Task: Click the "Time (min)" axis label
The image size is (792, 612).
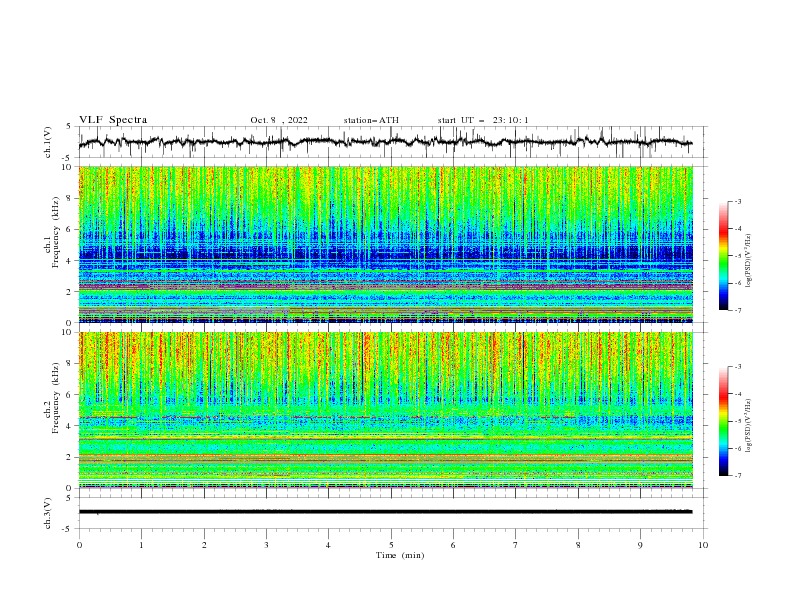Action: [400, 555]
